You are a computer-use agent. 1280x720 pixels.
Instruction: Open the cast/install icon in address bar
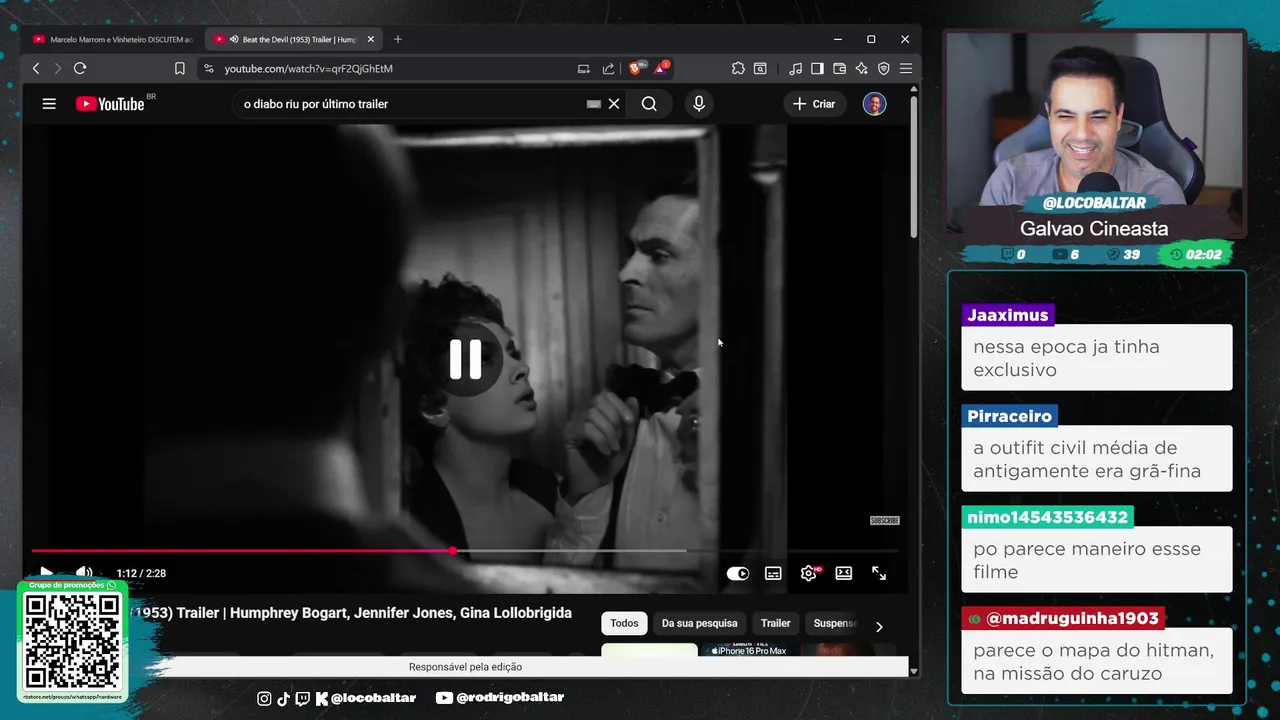point(584,68)
